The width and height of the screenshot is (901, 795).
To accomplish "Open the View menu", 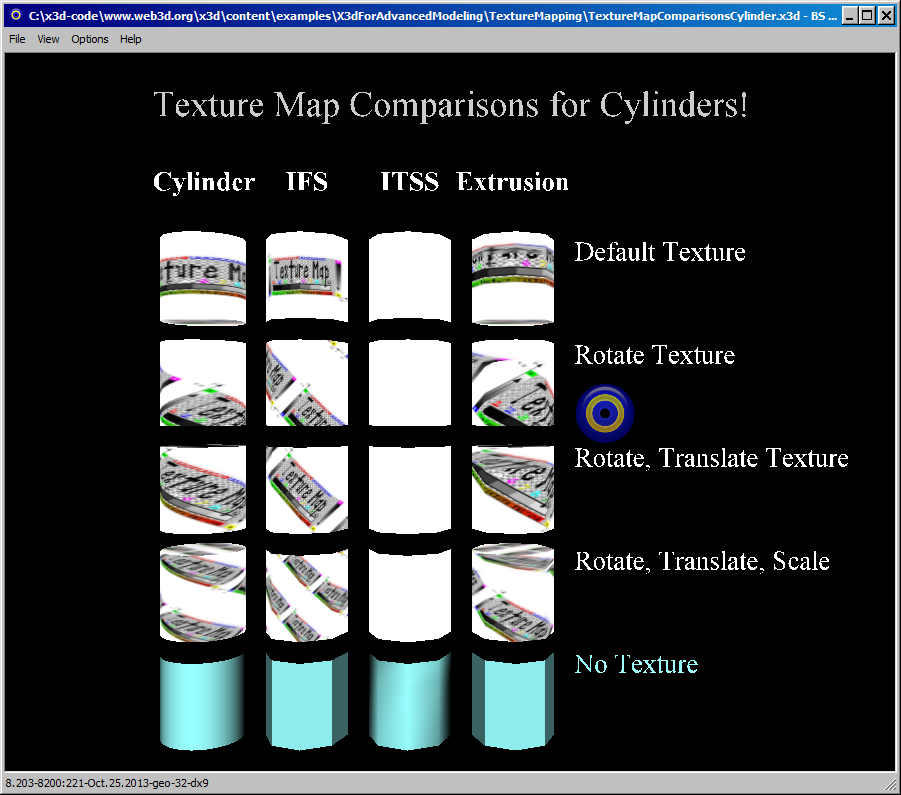I will 48,39.
